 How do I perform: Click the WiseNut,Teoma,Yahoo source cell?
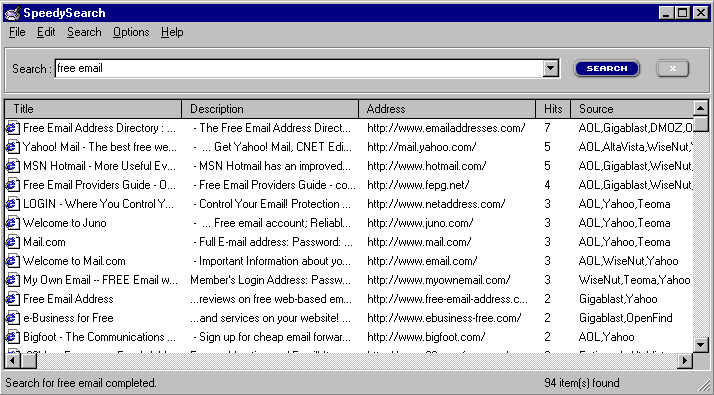point(634,280)
